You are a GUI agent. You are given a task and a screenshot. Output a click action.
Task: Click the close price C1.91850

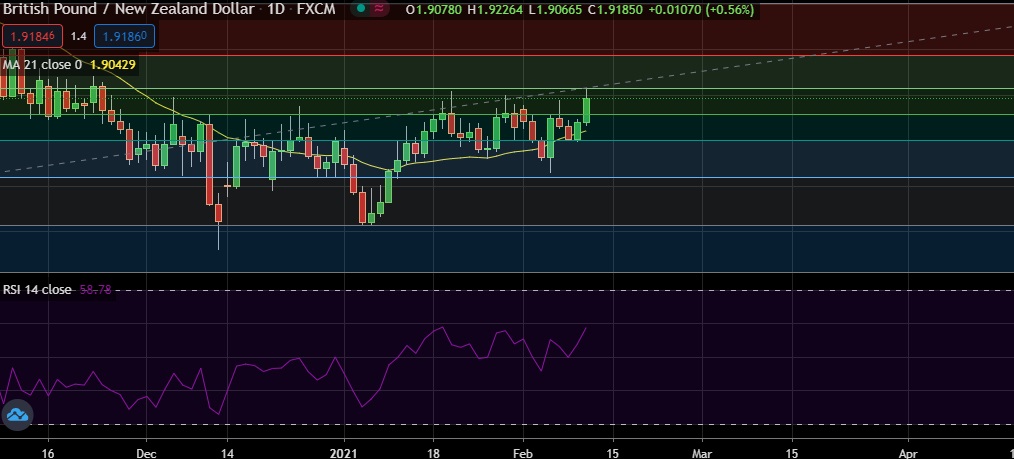click(x=614, y=10)
